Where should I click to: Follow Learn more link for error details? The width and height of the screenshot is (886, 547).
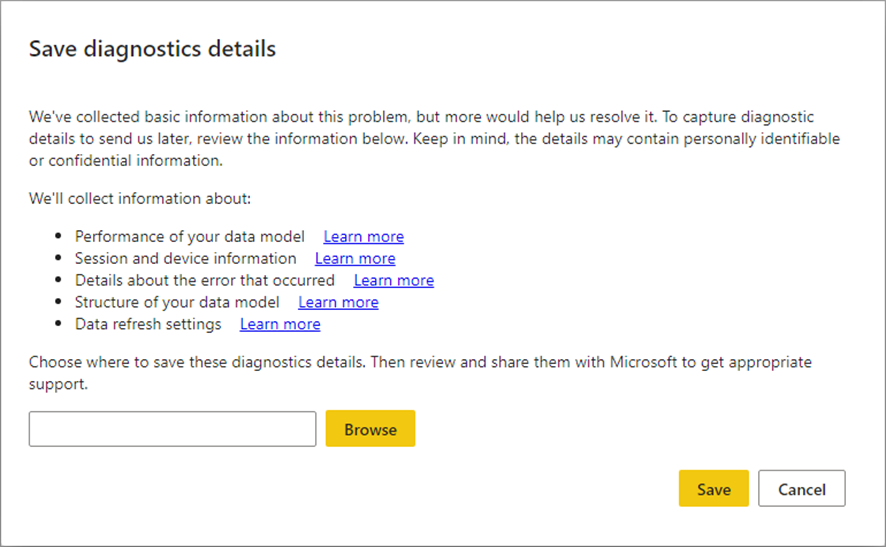393,281
